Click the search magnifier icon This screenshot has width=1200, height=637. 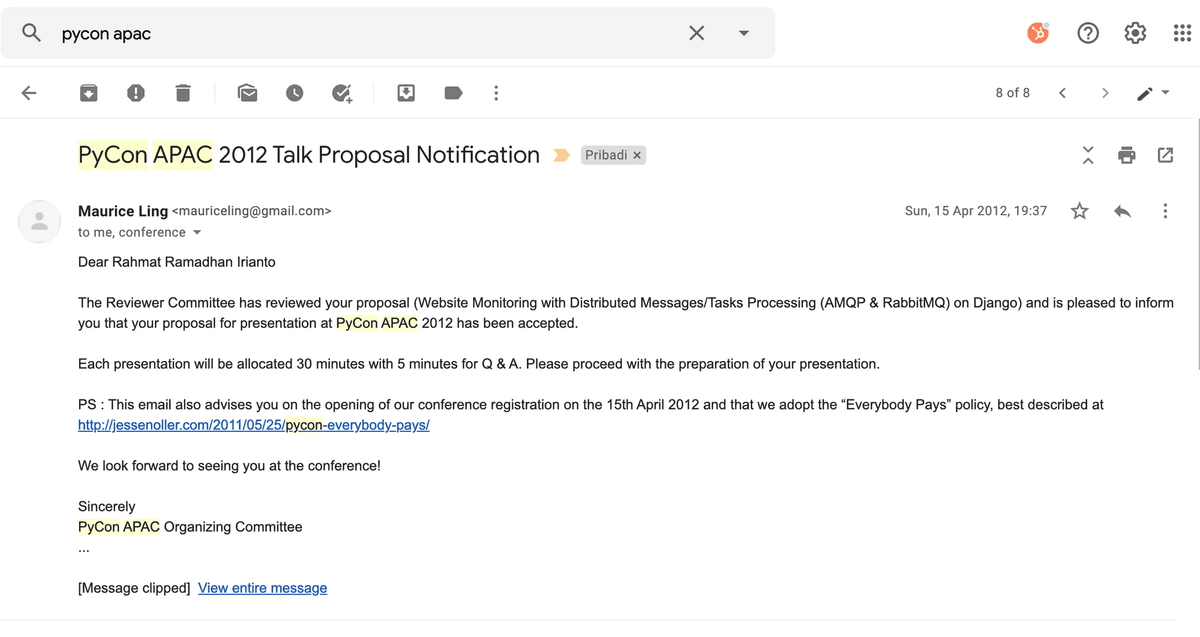tap(32, 33)
